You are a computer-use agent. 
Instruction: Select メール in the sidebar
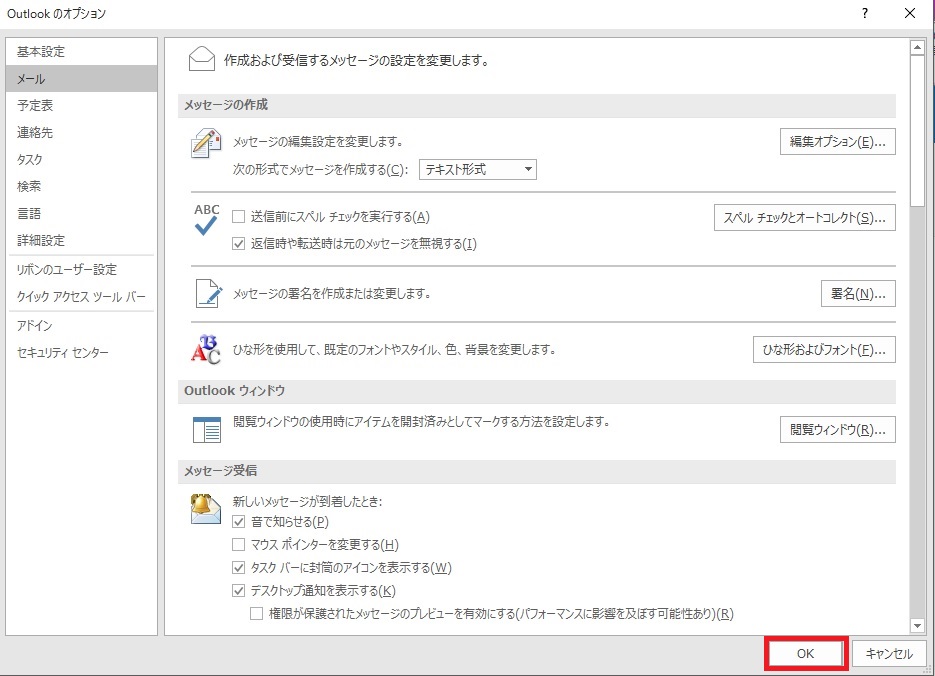pyautogui.click(x=82, y=79)
